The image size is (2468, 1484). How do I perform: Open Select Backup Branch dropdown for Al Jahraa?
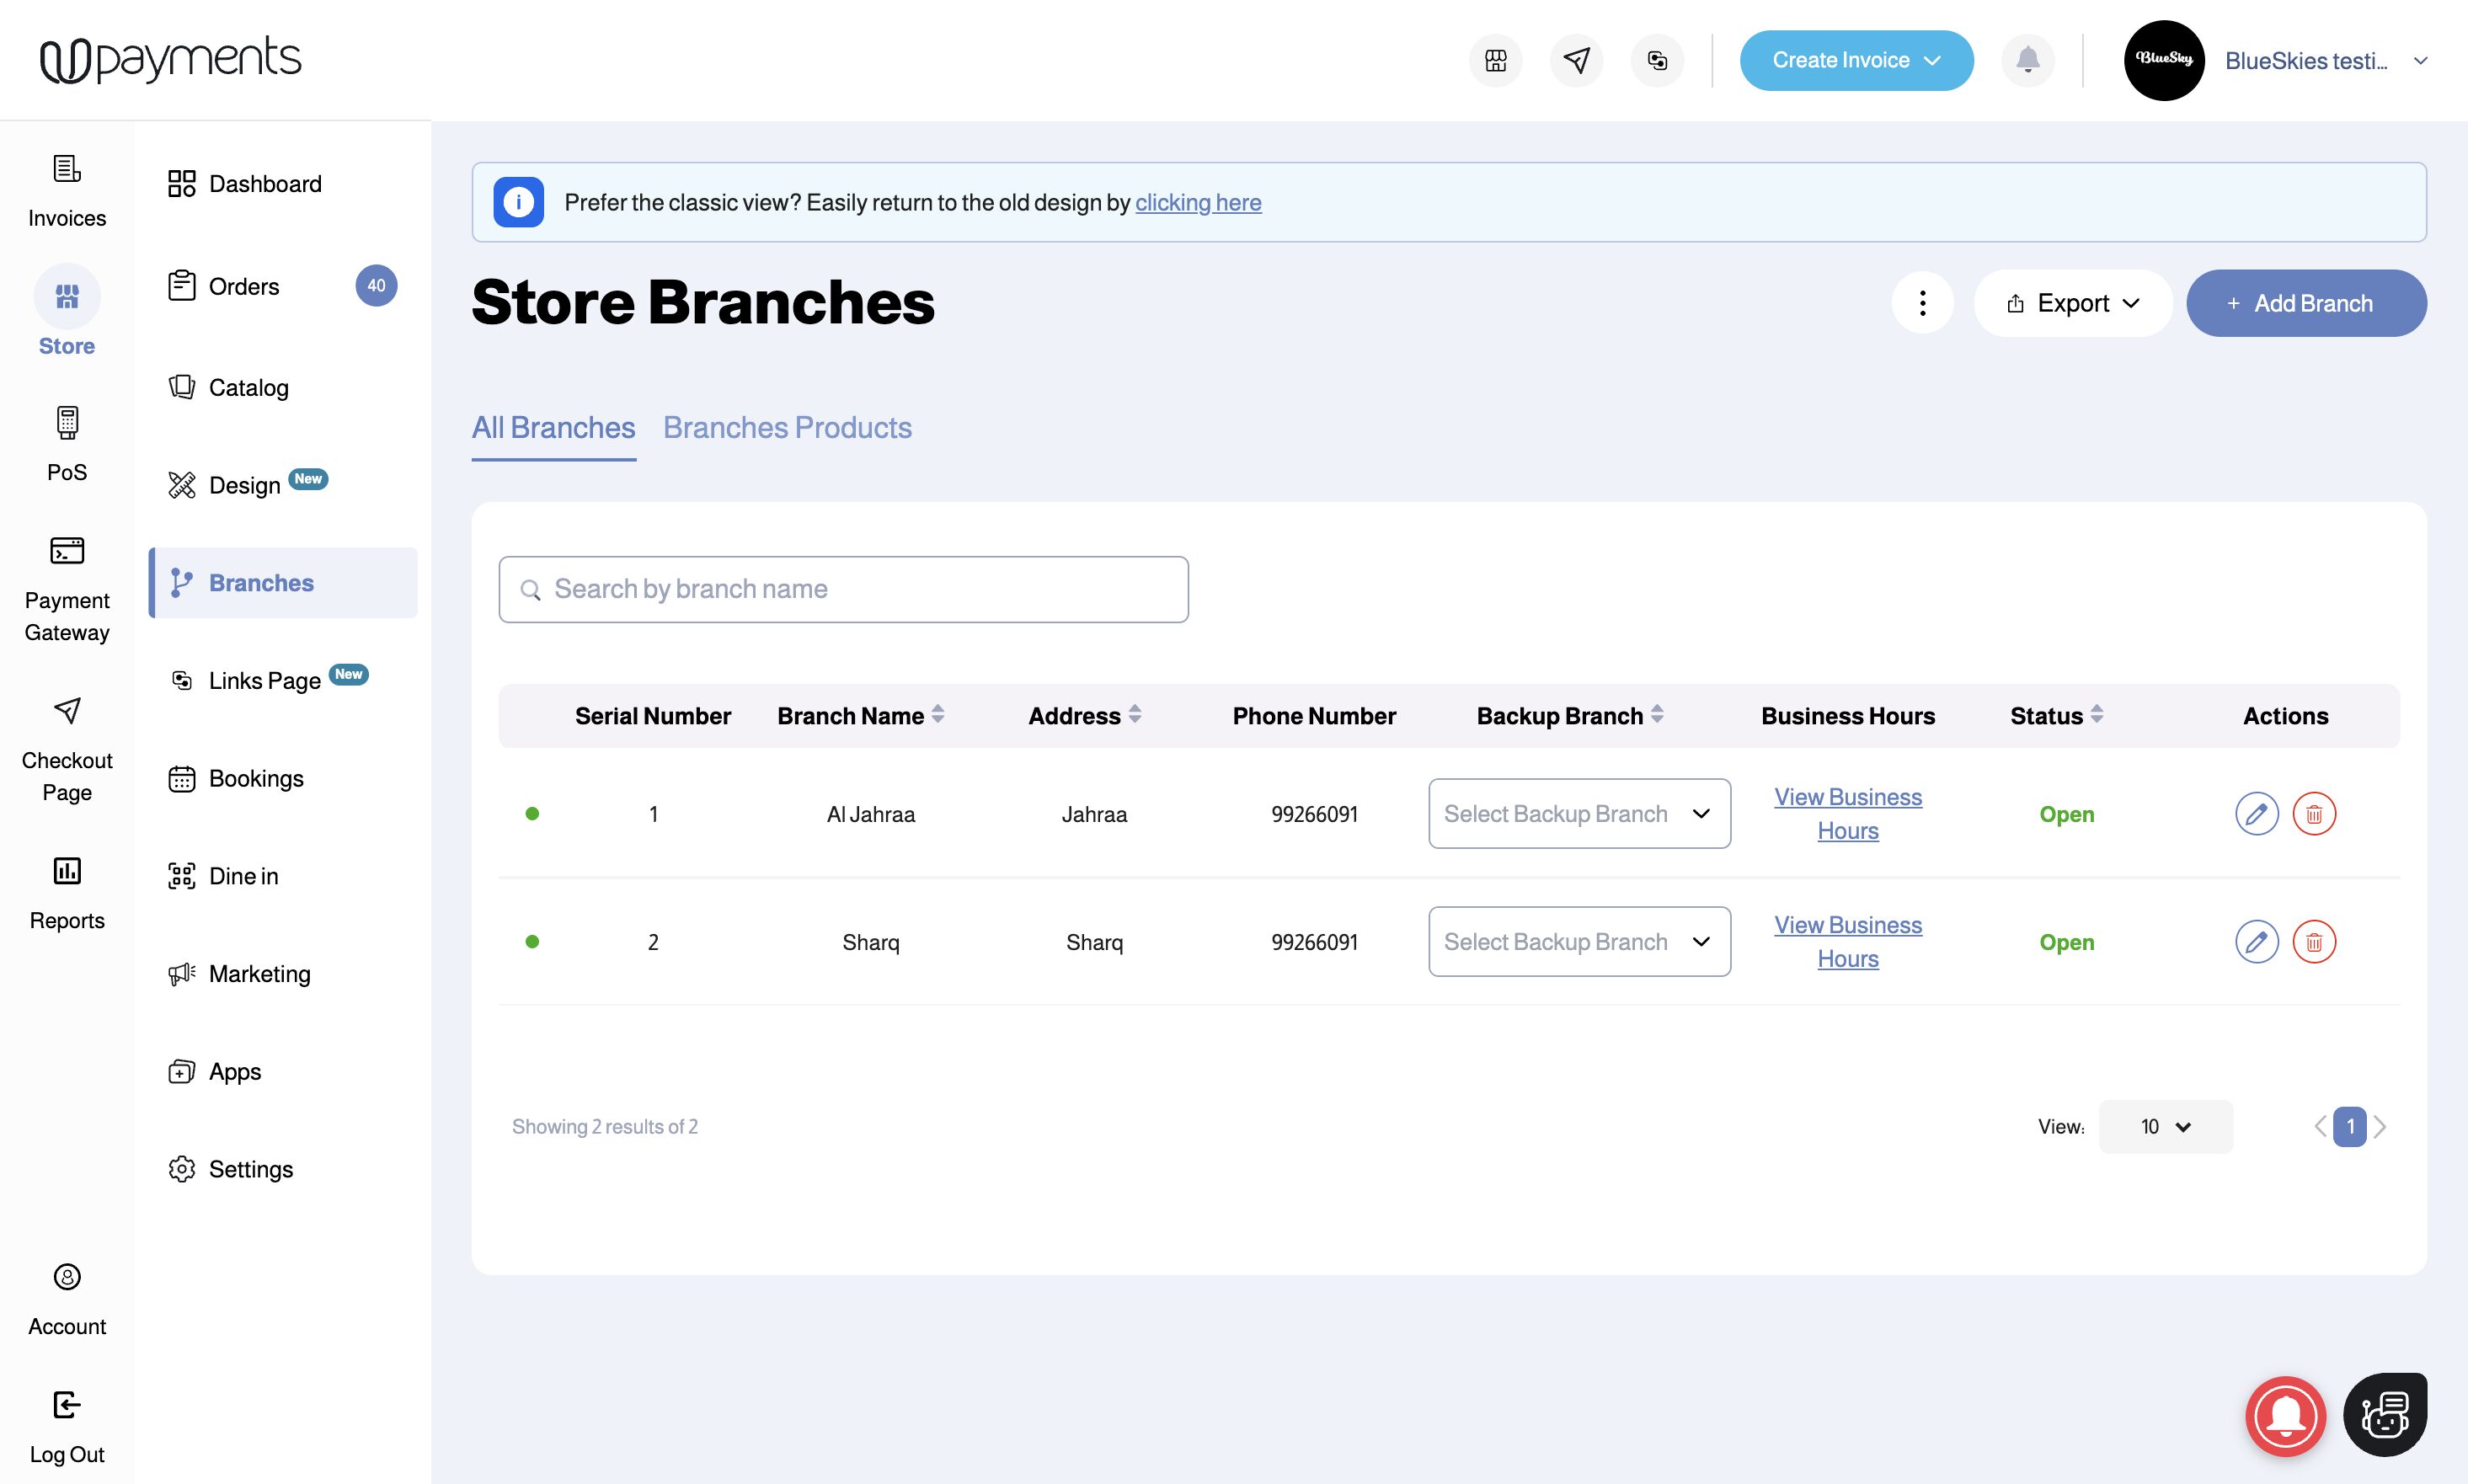(x=1579, y=814)
